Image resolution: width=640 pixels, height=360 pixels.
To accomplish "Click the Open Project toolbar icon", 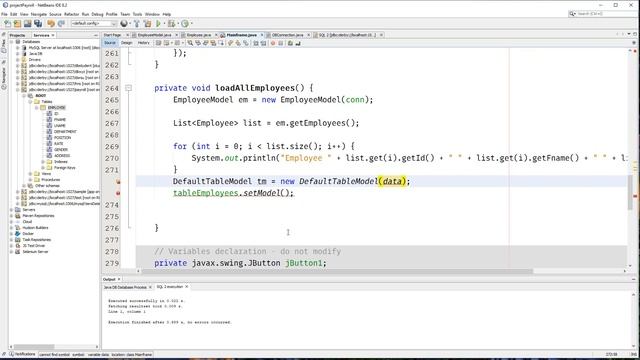I will click(x=27, y=24).
